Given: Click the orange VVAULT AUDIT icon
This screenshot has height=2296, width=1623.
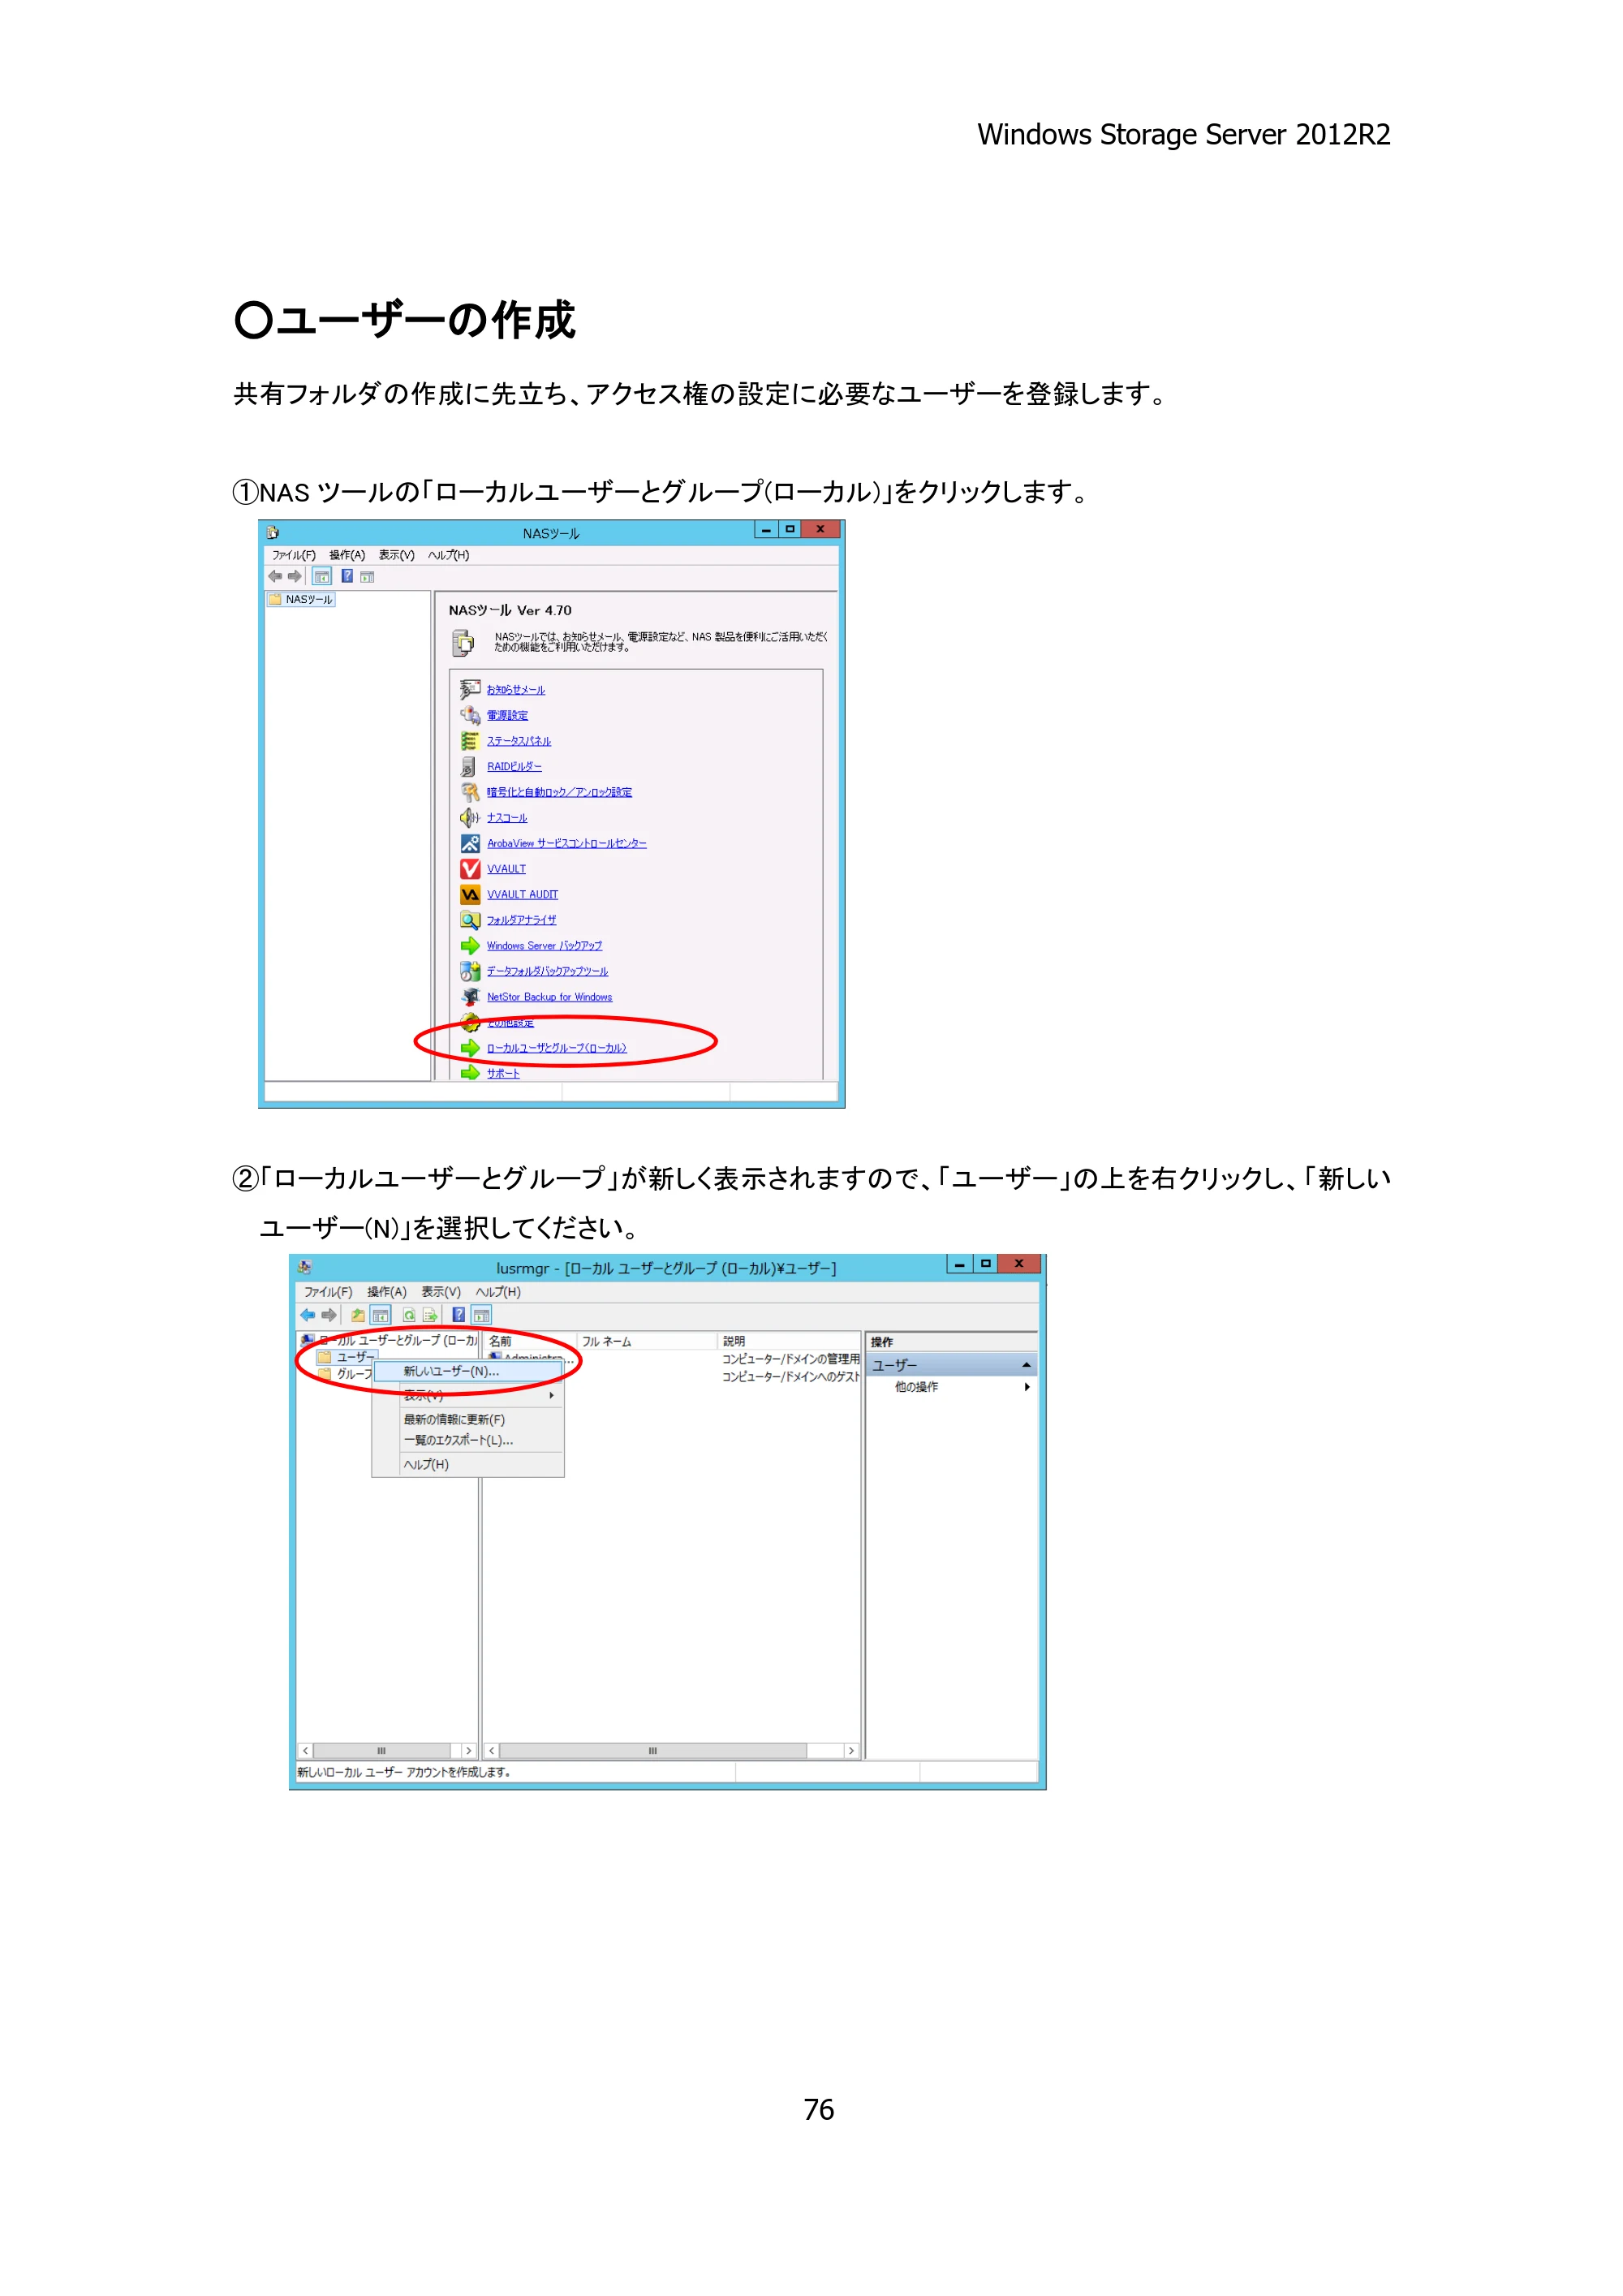Looking at the screenshot, I should click(469, 894).
